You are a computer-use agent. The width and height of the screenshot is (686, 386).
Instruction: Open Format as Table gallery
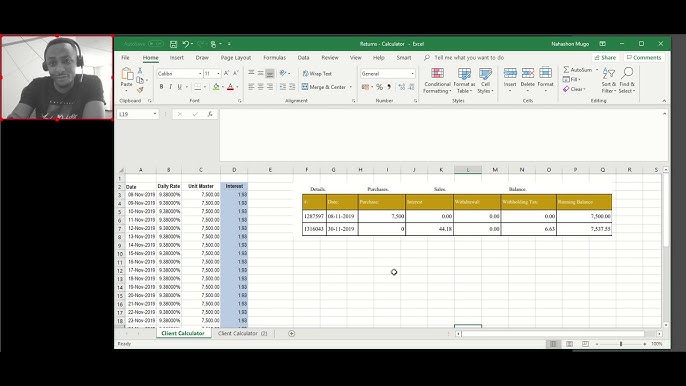click(464, 81)
